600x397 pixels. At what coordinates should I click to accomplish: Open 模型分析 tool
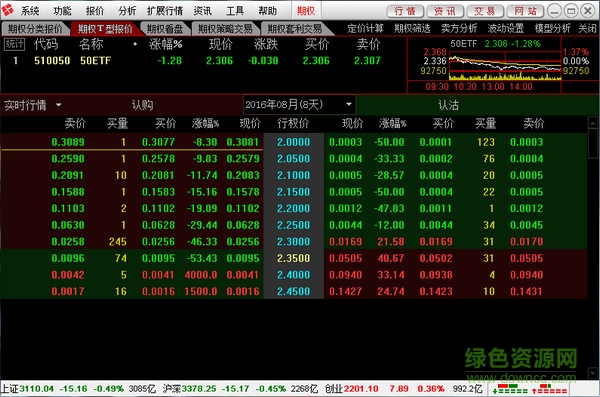pyautogui.click(x=552, y=28)
